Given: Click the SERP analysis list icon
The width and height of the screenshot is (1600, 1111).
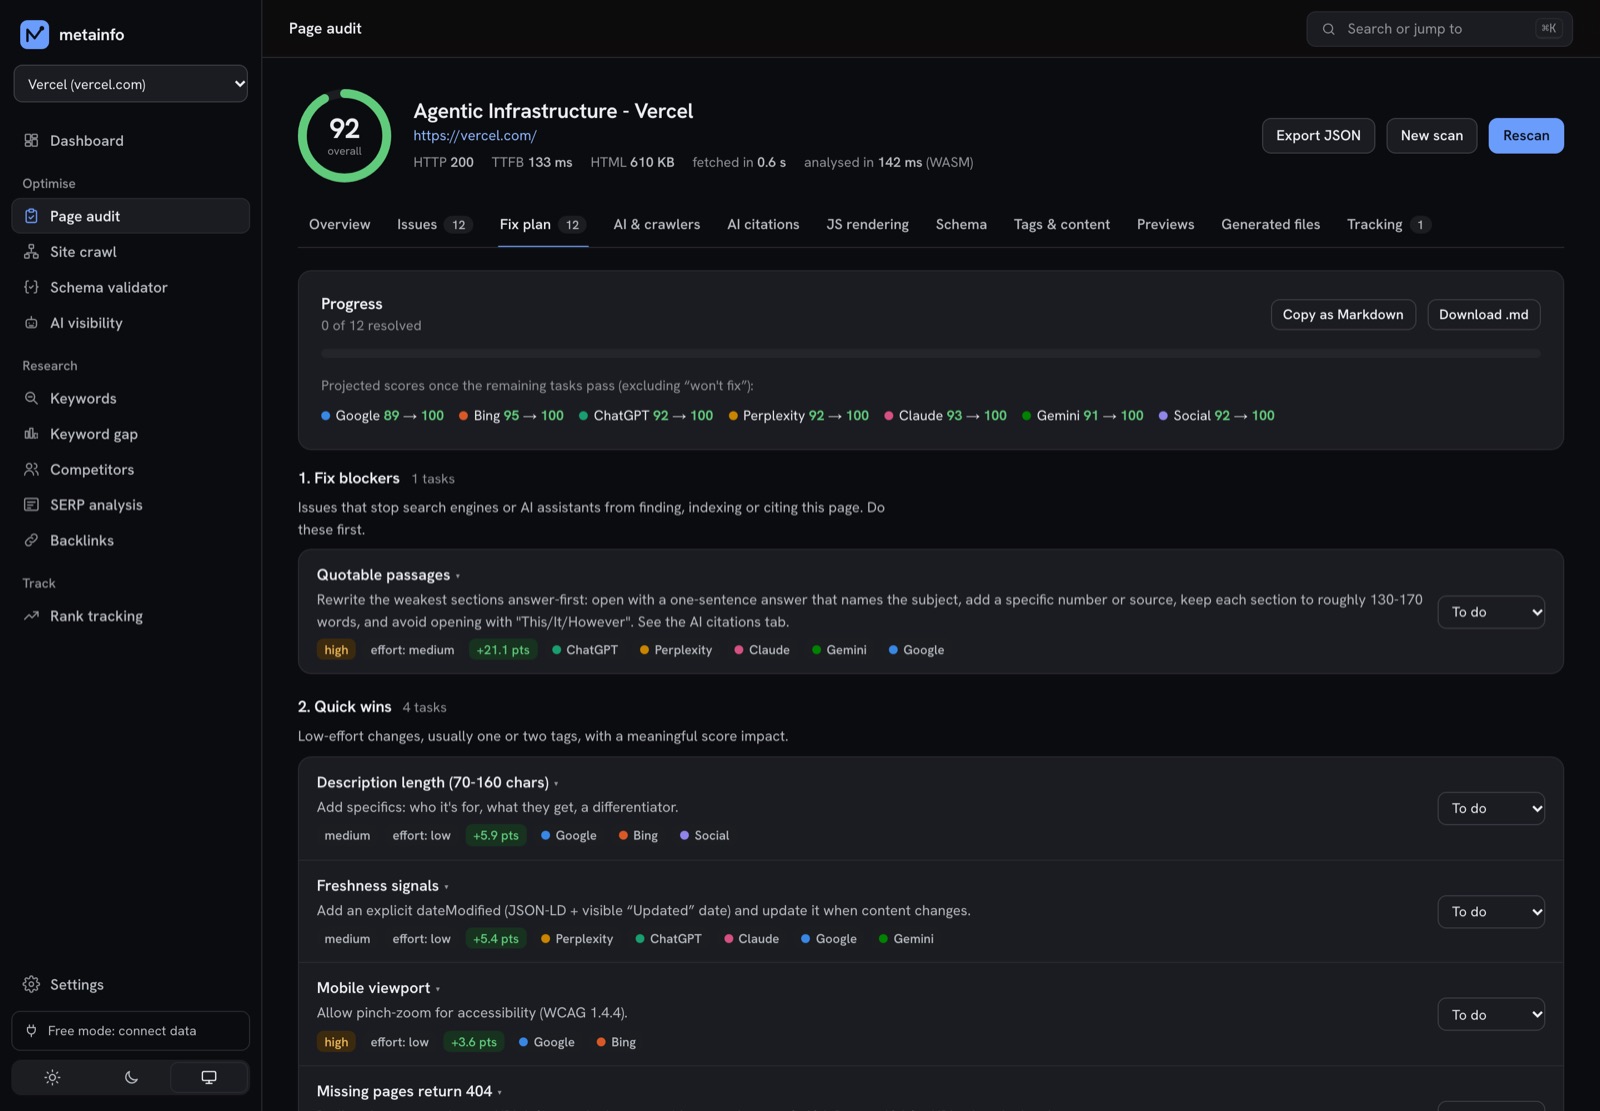Looking at the screenshot, I should point(31,505).
